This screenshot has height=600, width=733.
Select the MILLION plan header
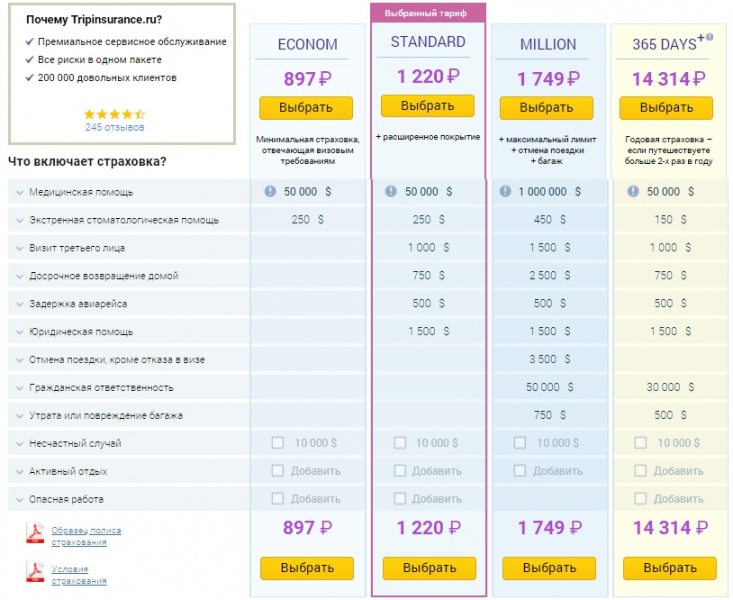(548, 44)
